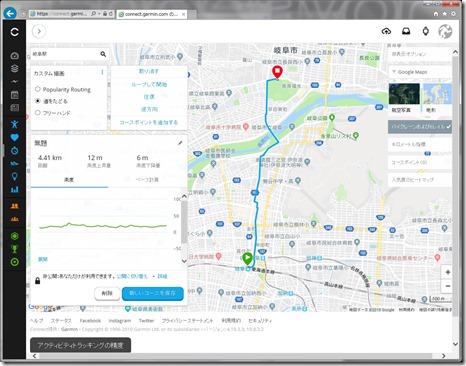
Task: Click the location search input field
Action: [x=65, y=54]
